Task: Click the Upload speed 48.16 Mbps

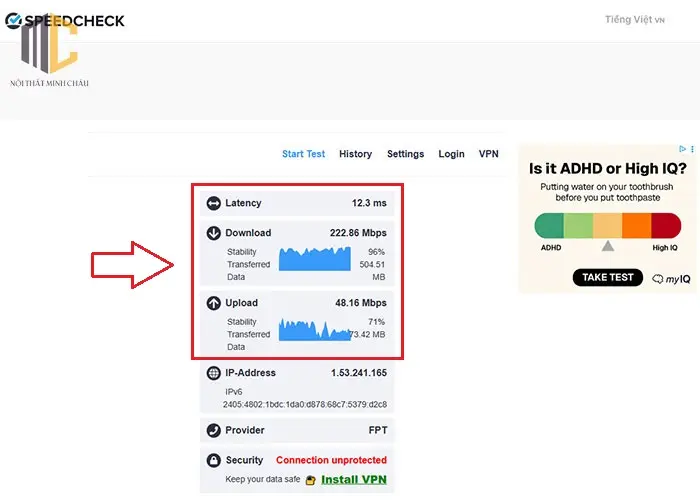Action: (361, 303)
